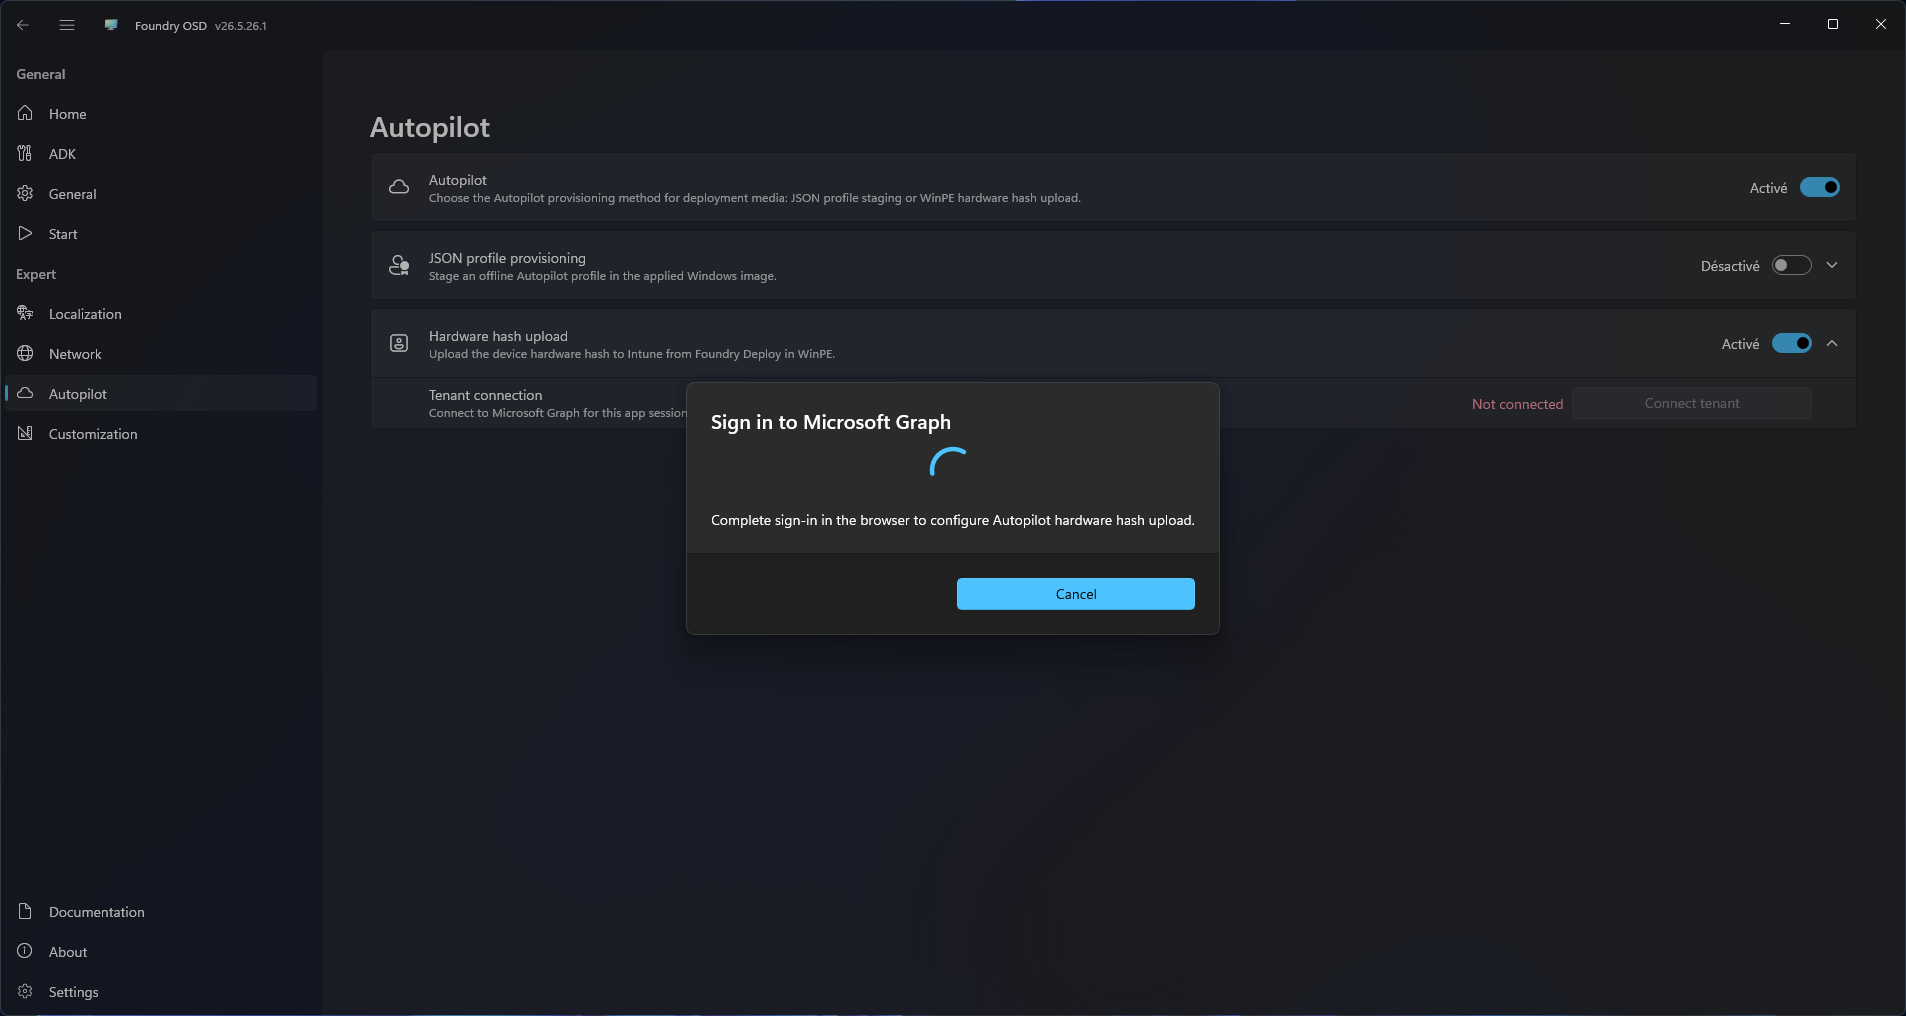
Task: Click the version text v26.5.26.1
Action: pyautogui.click(x=241, y=26)
